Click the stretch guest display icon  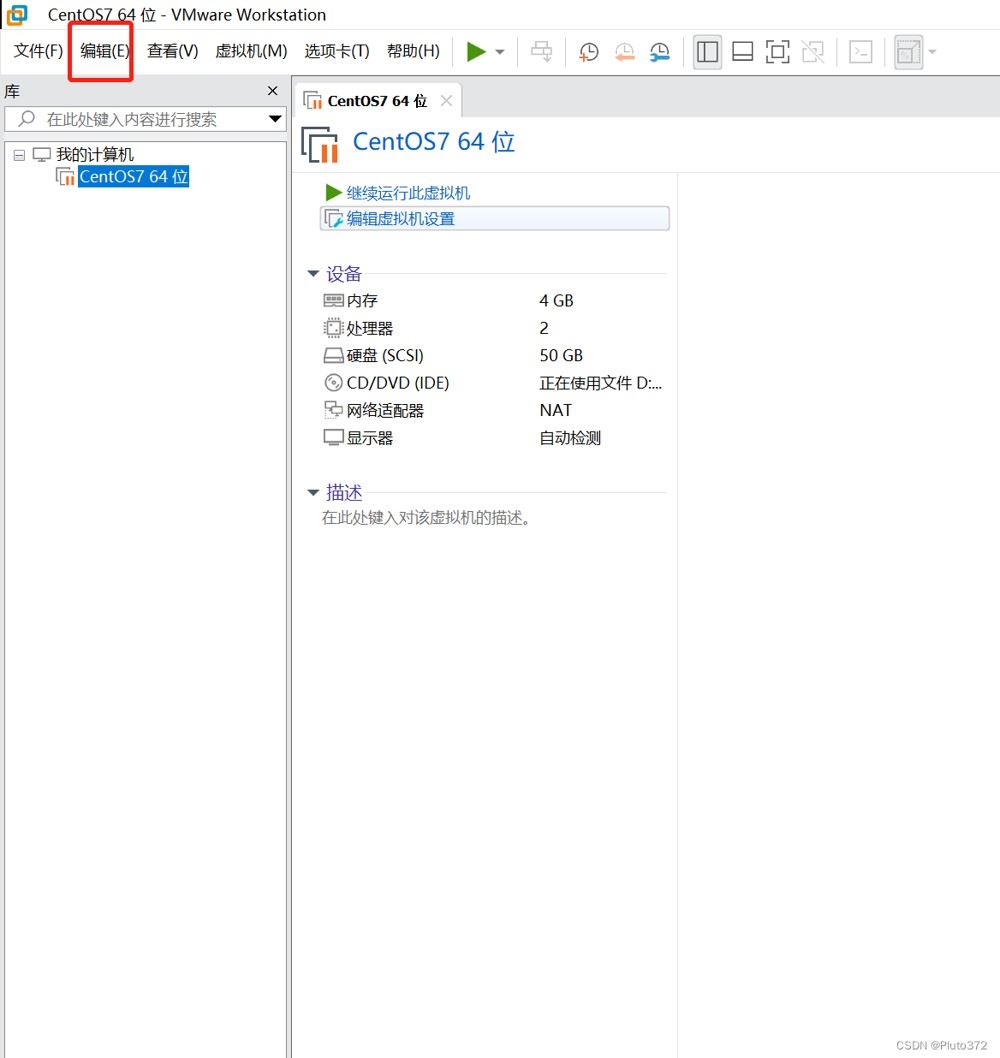click(x=908, y=52)
